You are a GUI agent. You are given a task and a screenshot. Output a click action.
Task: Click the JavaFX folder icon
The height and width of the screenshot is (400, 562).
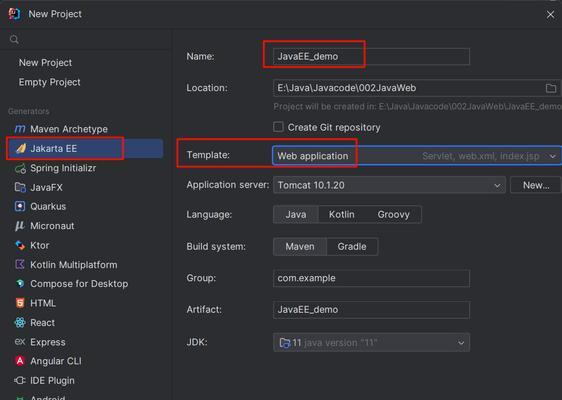[x=20, y=187]
